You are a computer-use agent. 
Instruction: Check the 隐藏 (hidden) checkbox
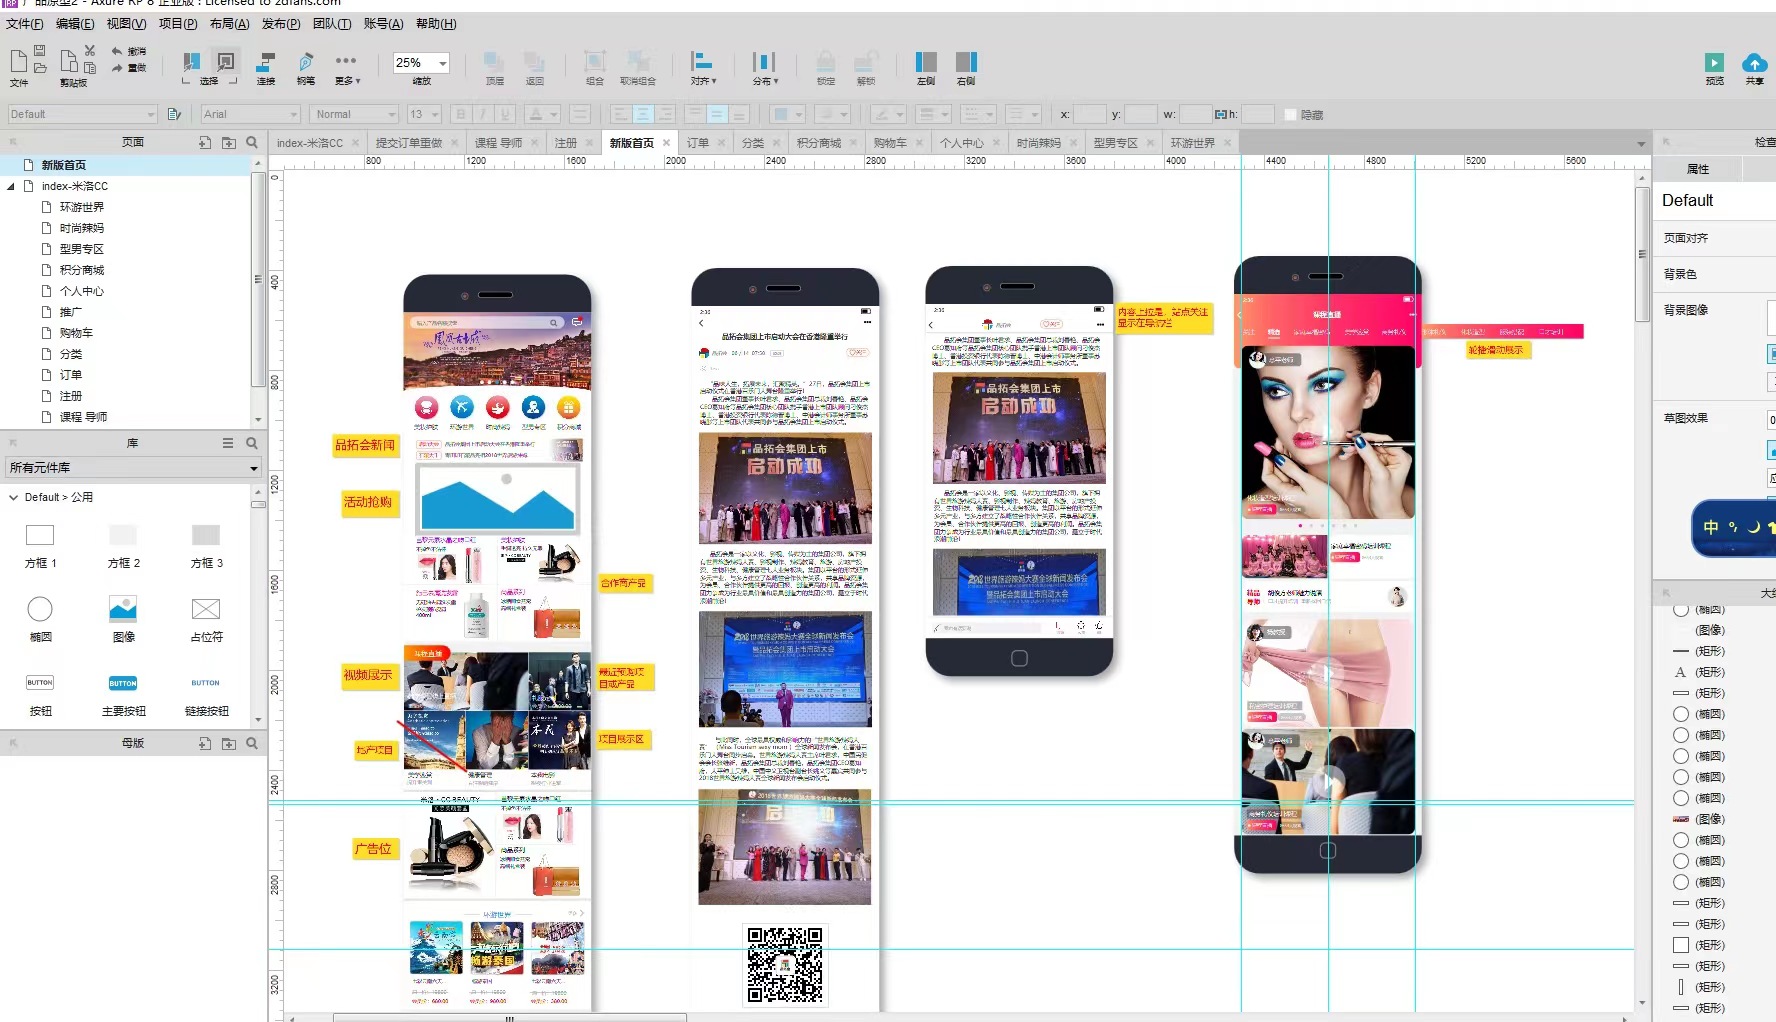pos(1290,115)
